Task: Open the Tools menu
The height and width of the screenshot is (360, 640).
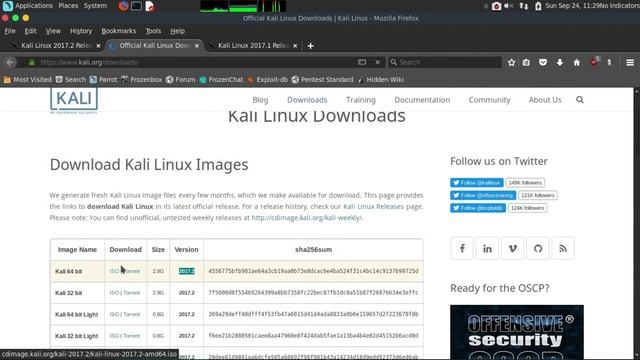Action: click(153, 31)
